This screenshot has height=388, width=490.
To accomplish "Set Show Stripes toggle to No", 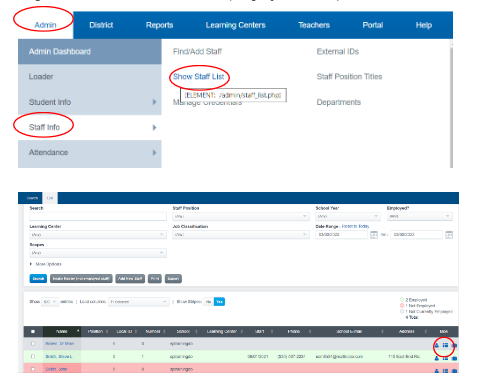I will pyautogui.click(x=208, y=302).
